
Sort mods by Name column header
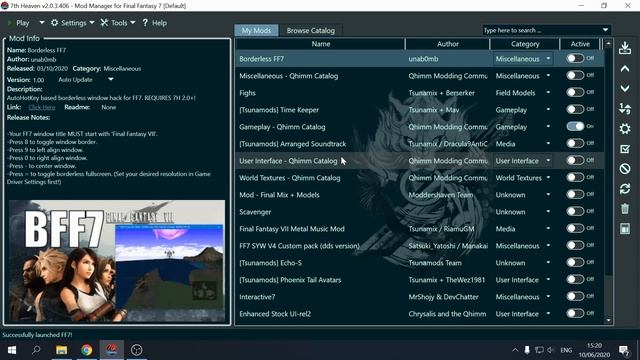[320, 44]
